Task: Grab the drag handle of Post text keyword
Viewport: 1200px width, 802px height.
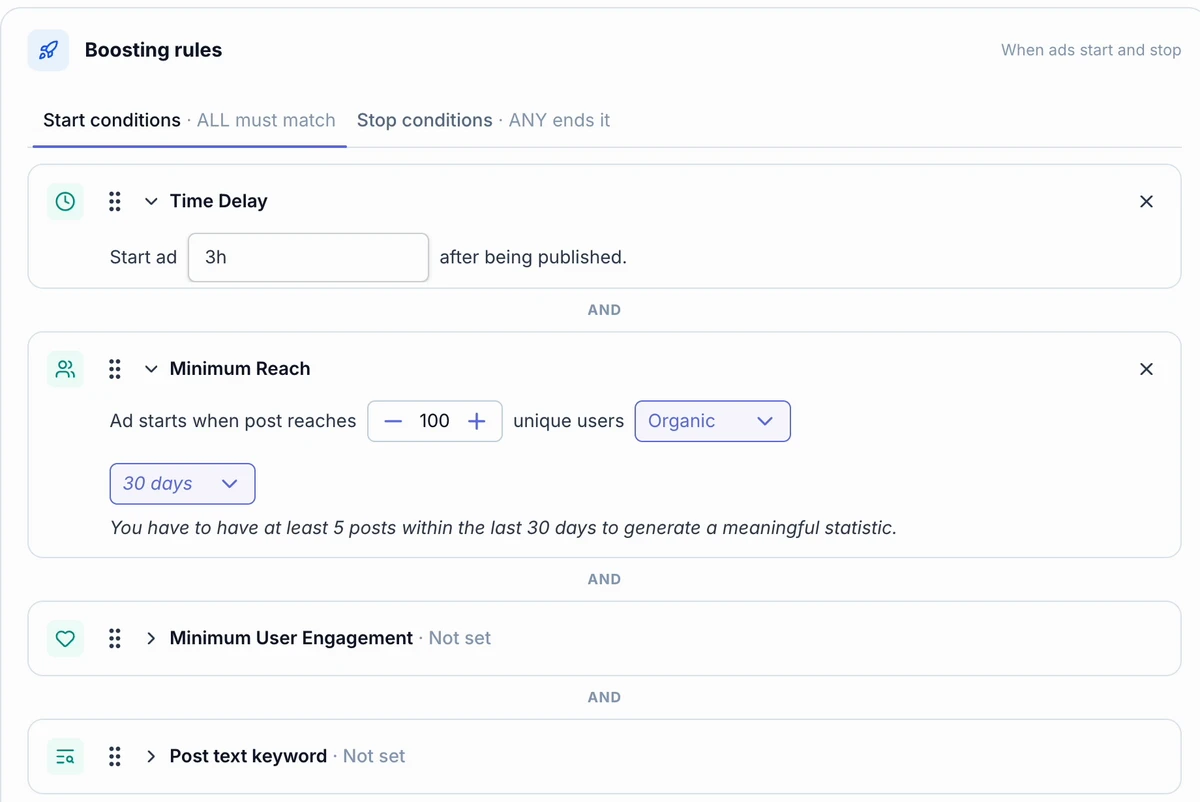Action: [x=115, y=756]
